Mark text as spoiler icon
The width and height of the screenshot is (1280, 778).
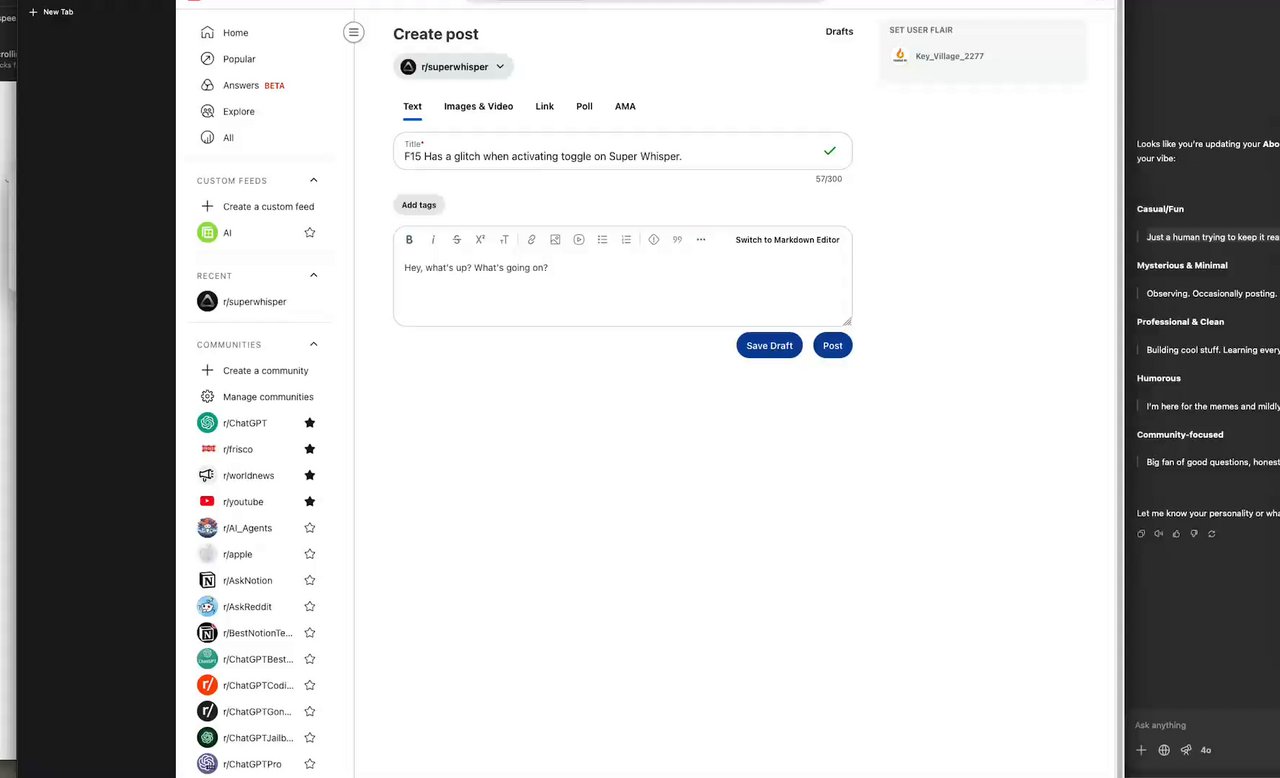pos(653,240)
